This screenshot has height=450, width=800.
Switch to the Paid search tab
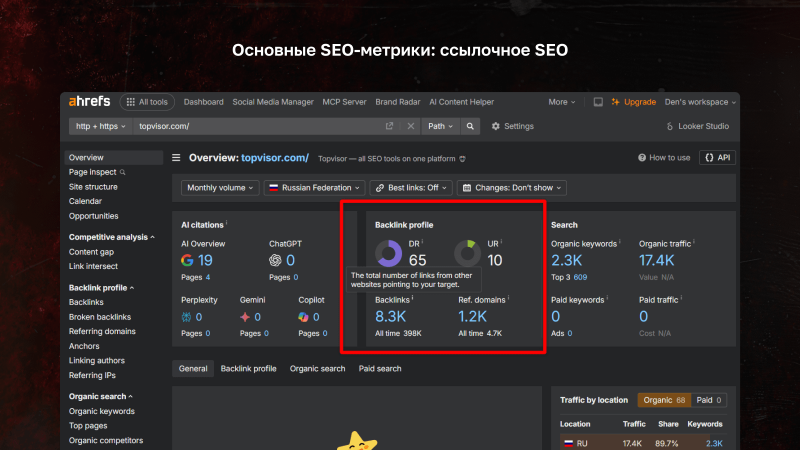click(x=380, y=368)
